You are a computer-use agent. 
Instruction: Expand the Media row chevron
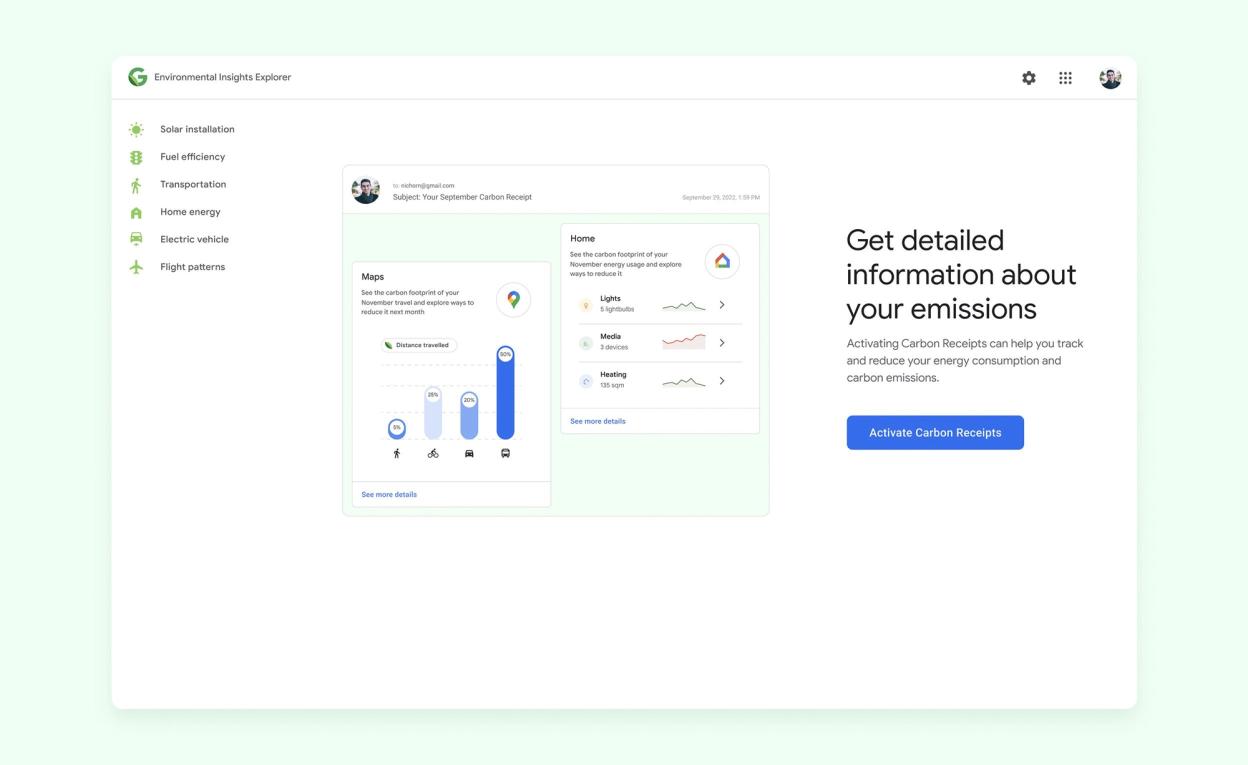(722, 343)
